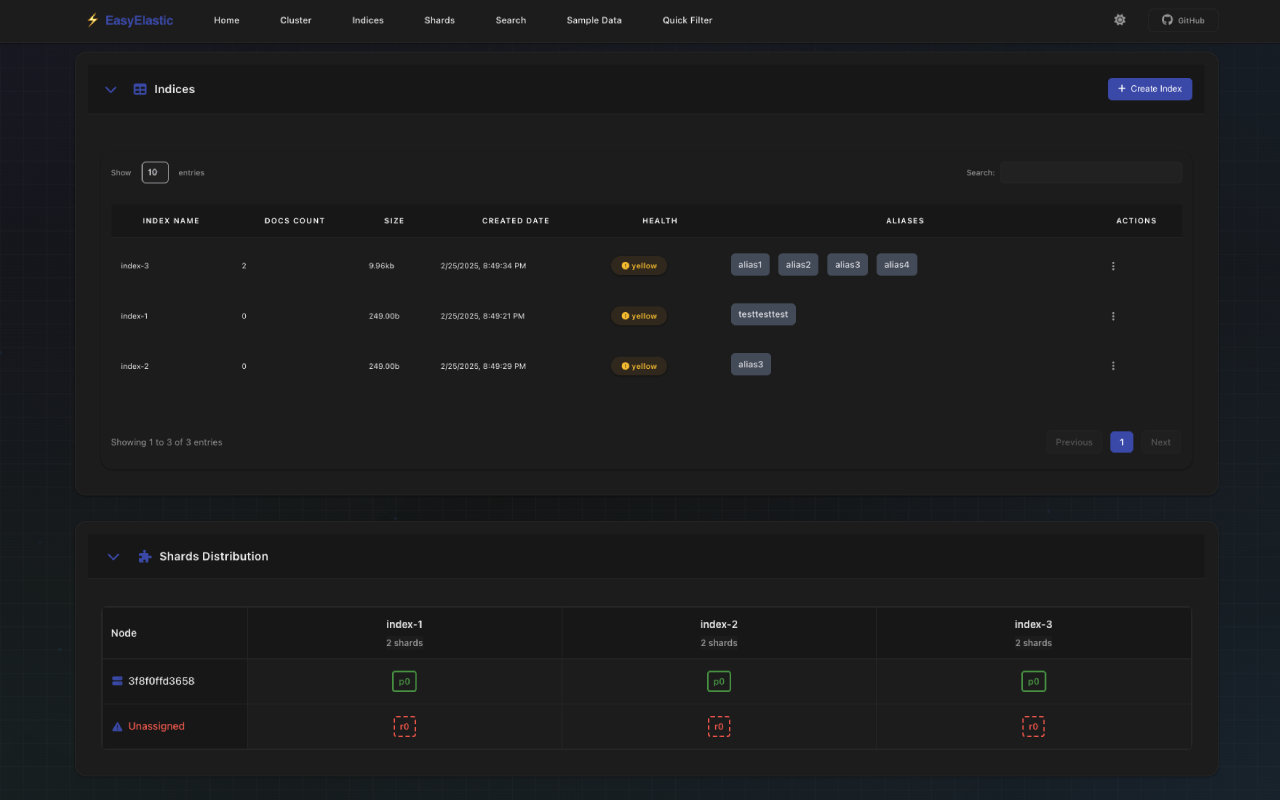The height and width of the screenshot is (800, 1280).
Task: Select Cluster in the navigation bar
Action: pos(295,20)
